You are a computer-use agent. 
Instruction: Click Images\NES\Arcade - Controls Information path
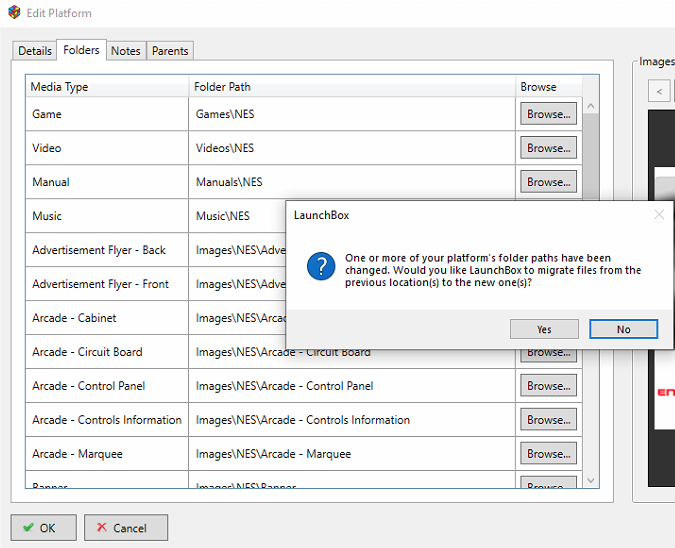point(352,420)
